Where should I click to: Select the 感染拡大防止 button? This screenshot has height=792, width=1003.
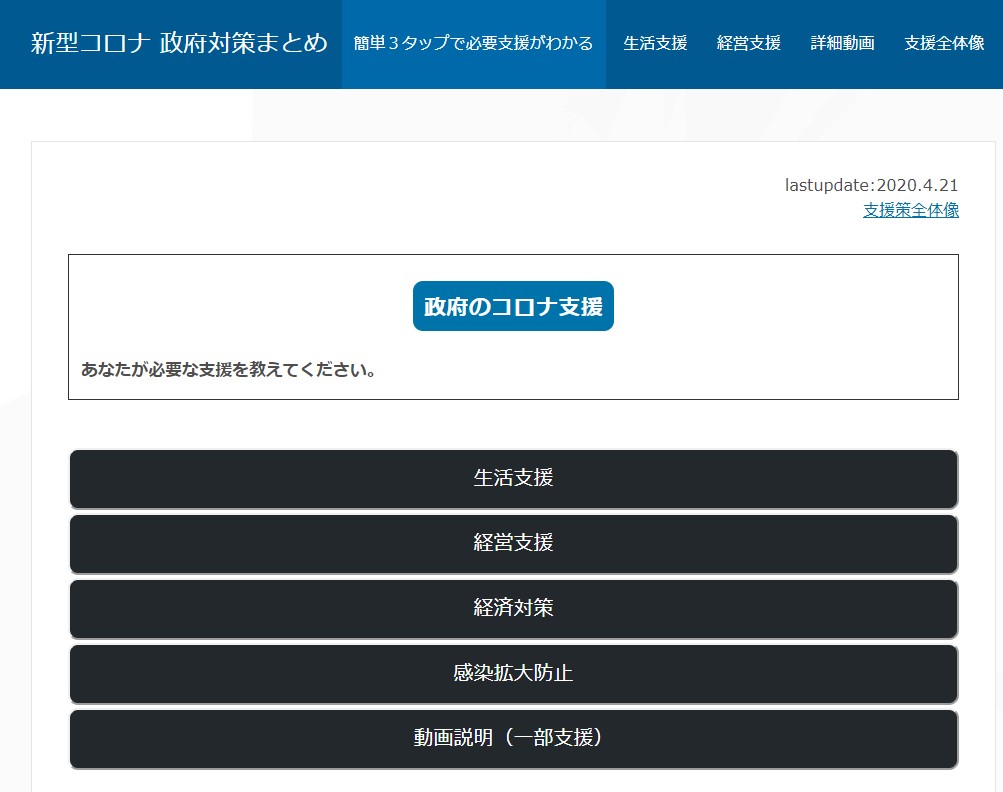point(513,674)
